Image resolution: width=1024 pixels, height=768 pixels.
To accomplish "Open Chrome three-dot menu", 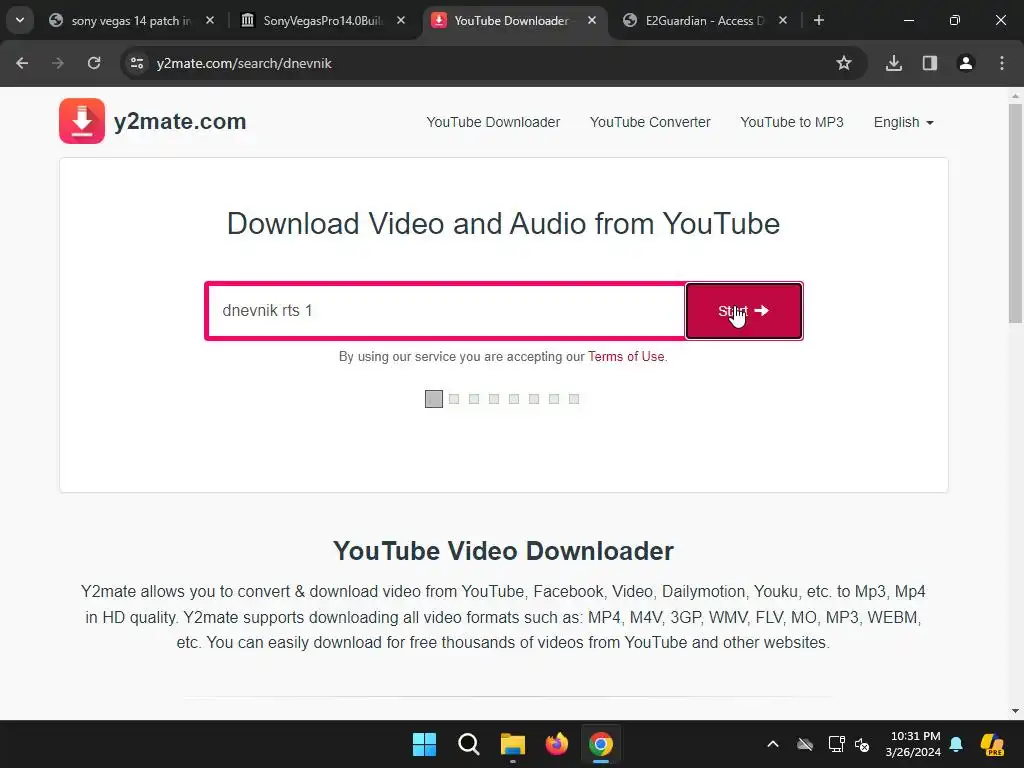I will [x=1002, y=63].
